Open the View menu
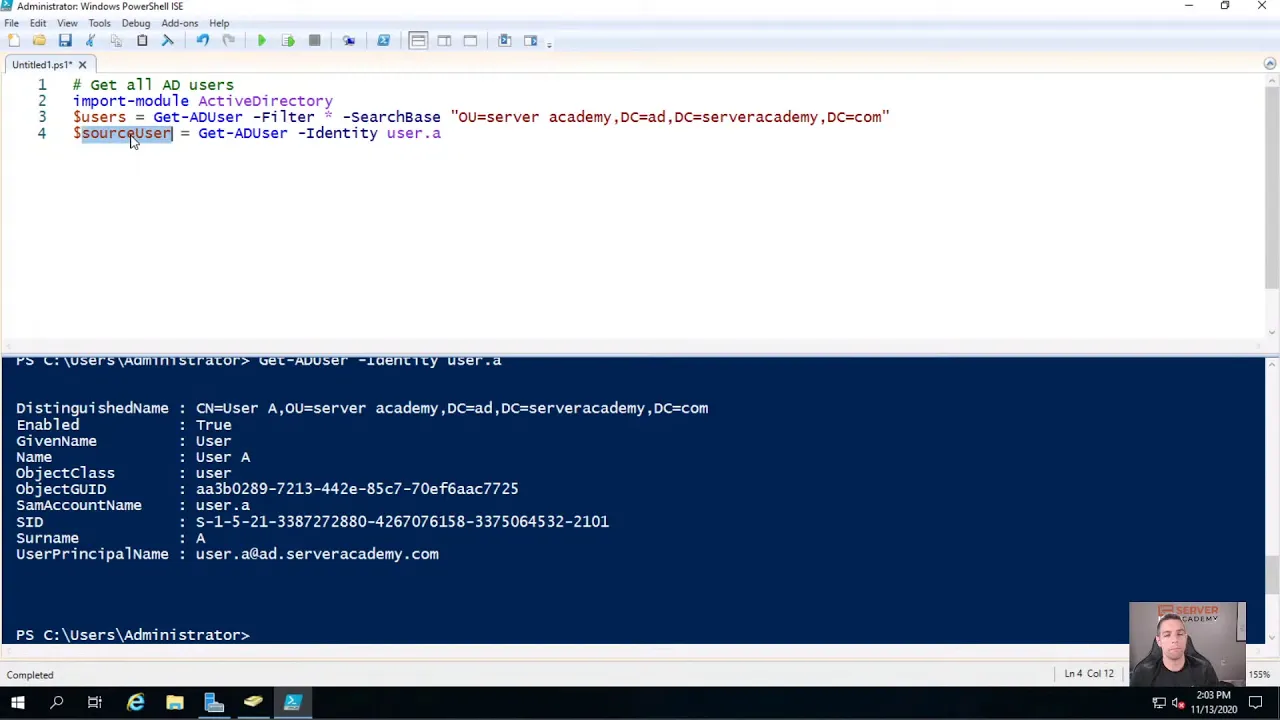The image size is (1280, 720). click(x=67, y=23)
